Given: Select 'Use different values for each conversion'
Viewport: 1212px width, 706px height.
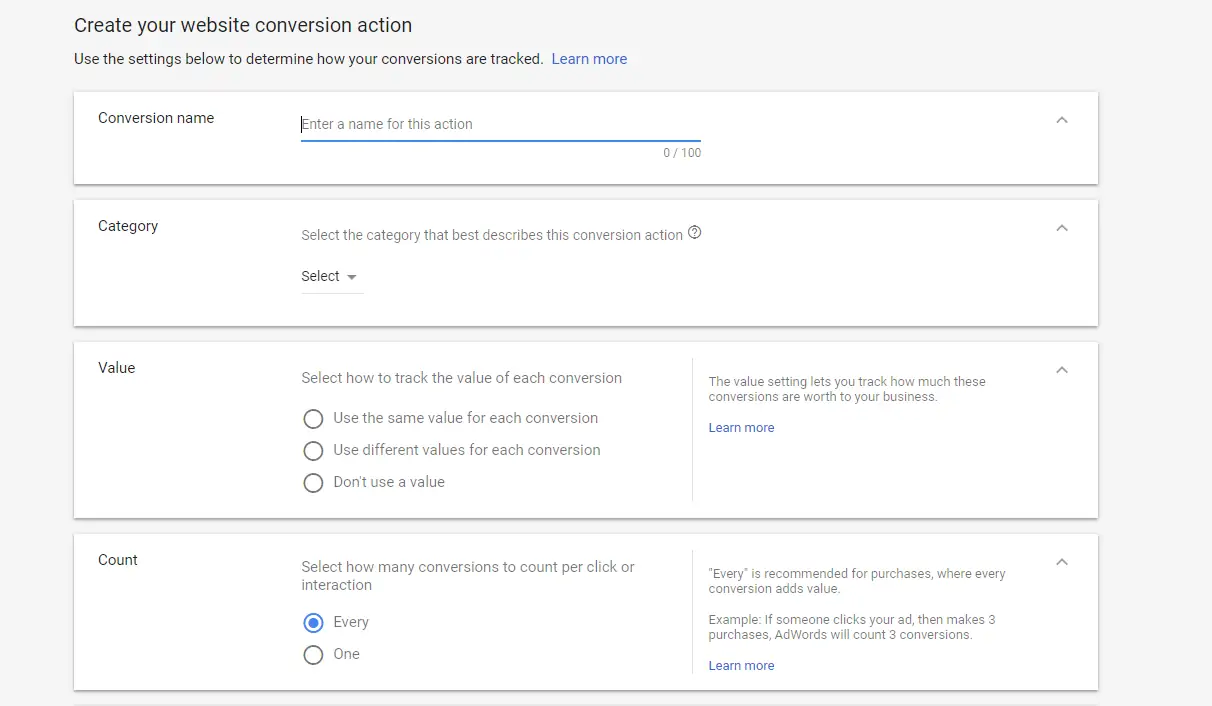Looking at the screenshot, I should click(x=313, y=450).
